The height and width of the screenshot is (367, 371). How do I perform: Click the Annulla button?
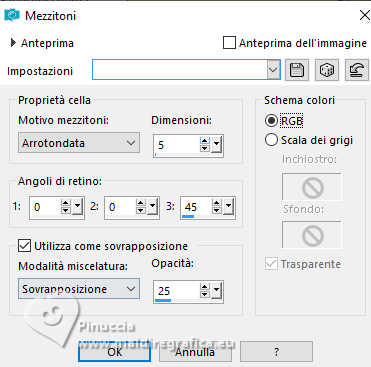click(195, 351)
